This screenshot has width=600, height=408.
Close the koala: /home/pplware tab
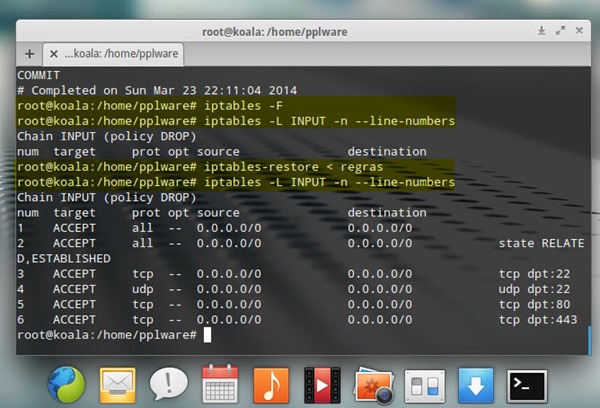click(x=54, y=54)
